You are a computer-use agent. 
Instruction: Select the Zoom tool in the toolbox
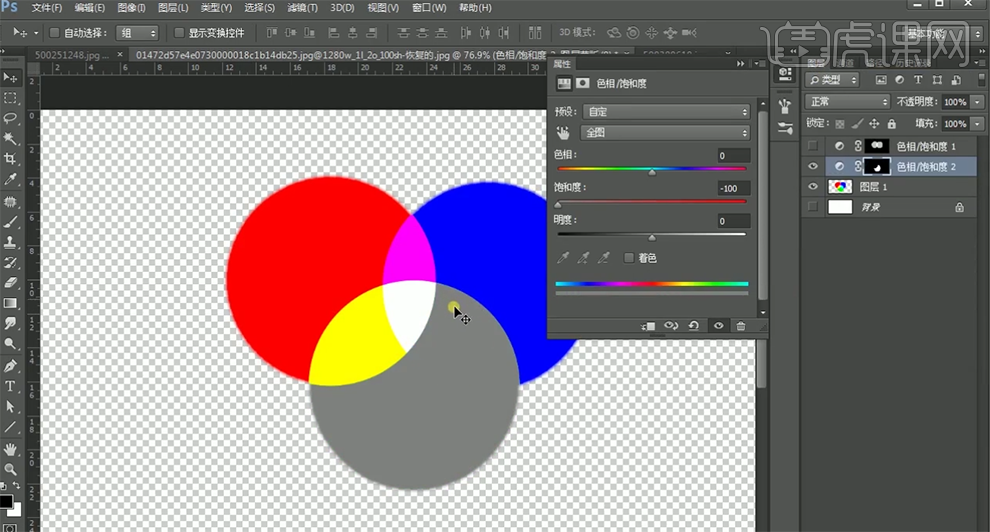[11, 469]
